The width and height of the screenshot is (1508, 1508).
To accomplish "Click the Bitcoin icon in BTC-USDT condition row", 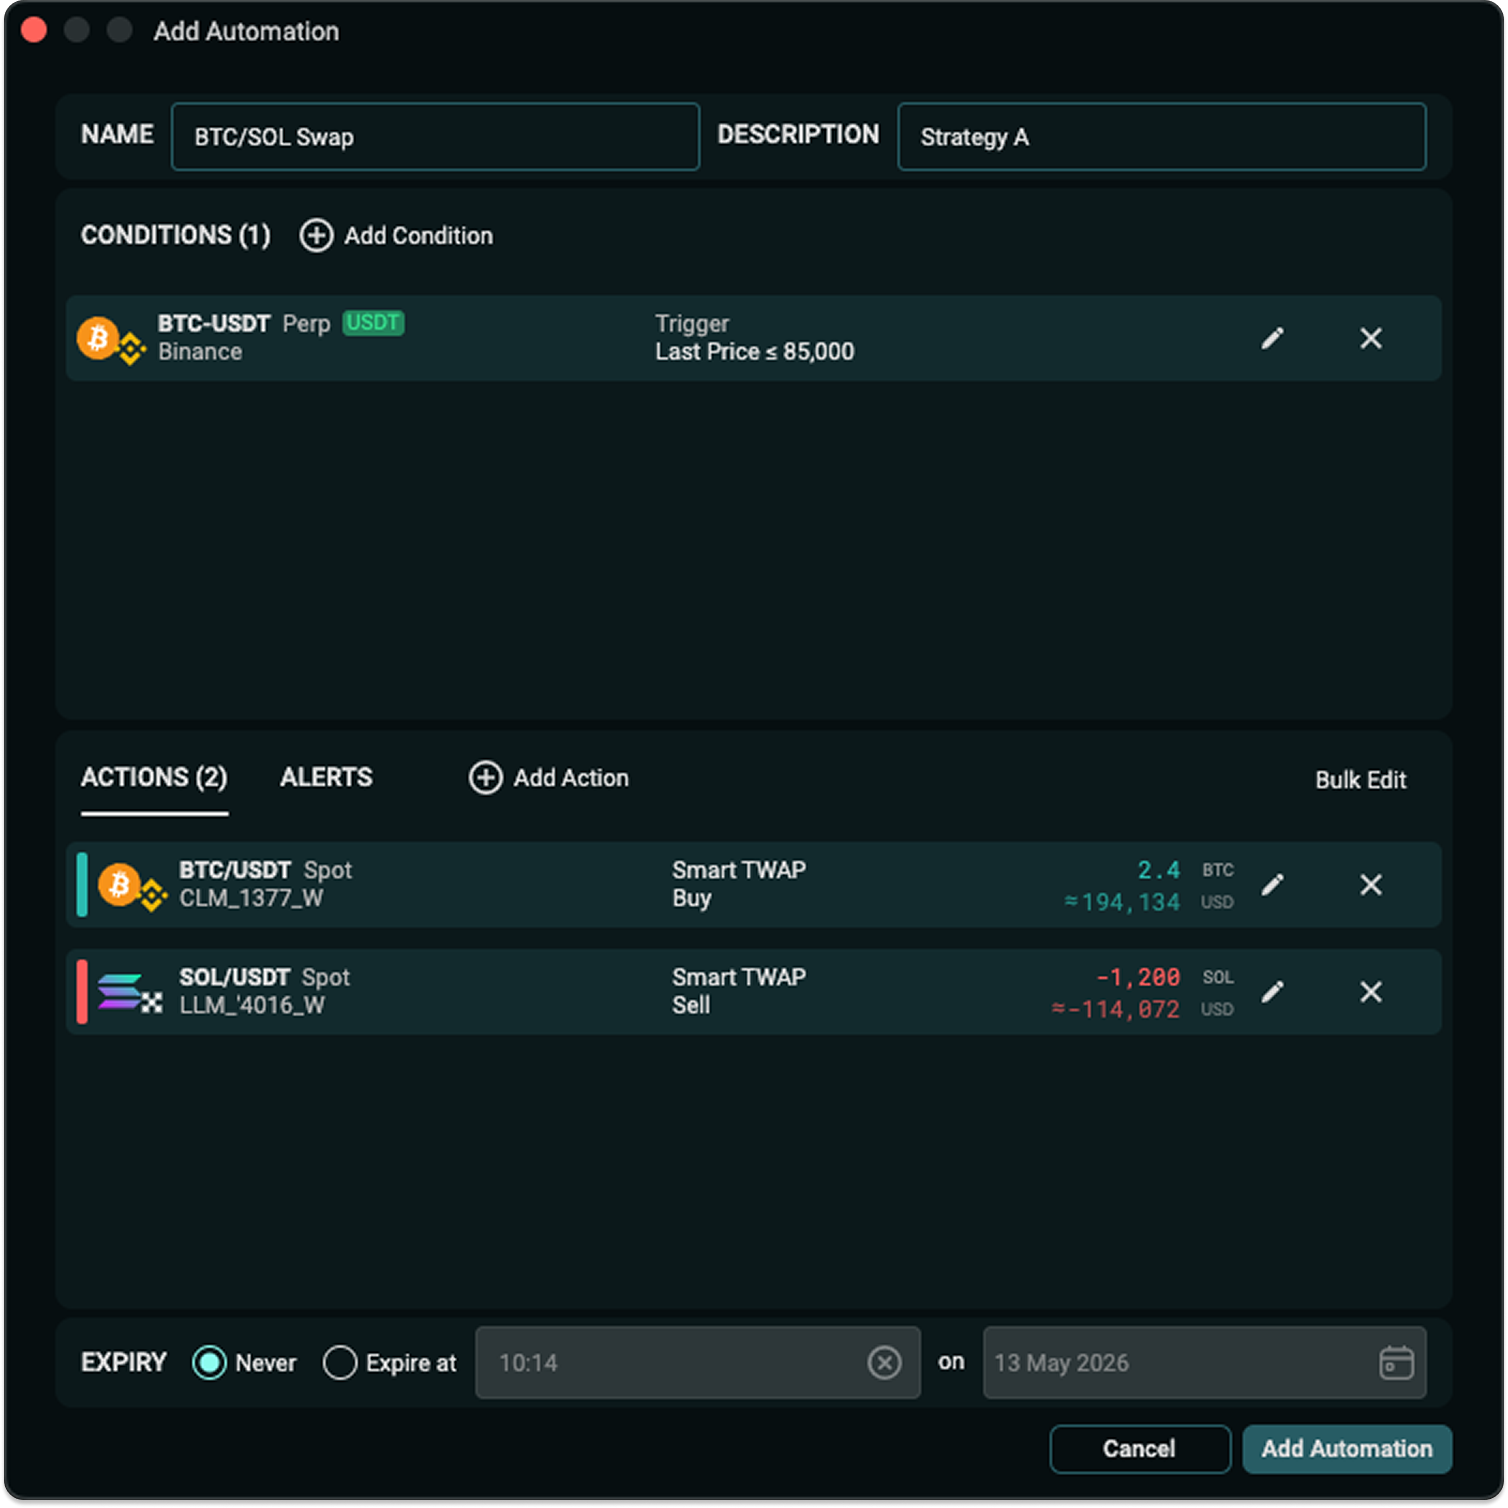I will tap(98, 338).
